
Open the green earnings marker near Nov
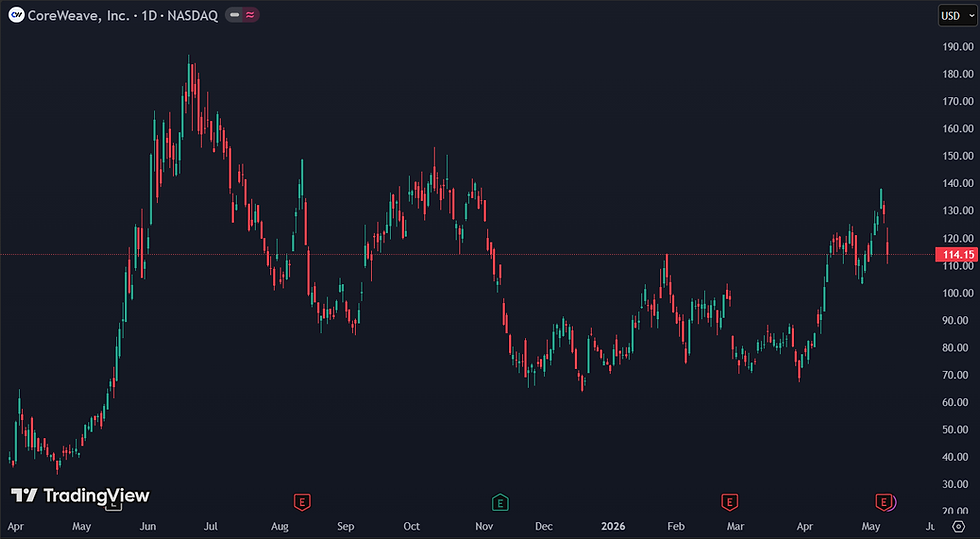point(500,502)
